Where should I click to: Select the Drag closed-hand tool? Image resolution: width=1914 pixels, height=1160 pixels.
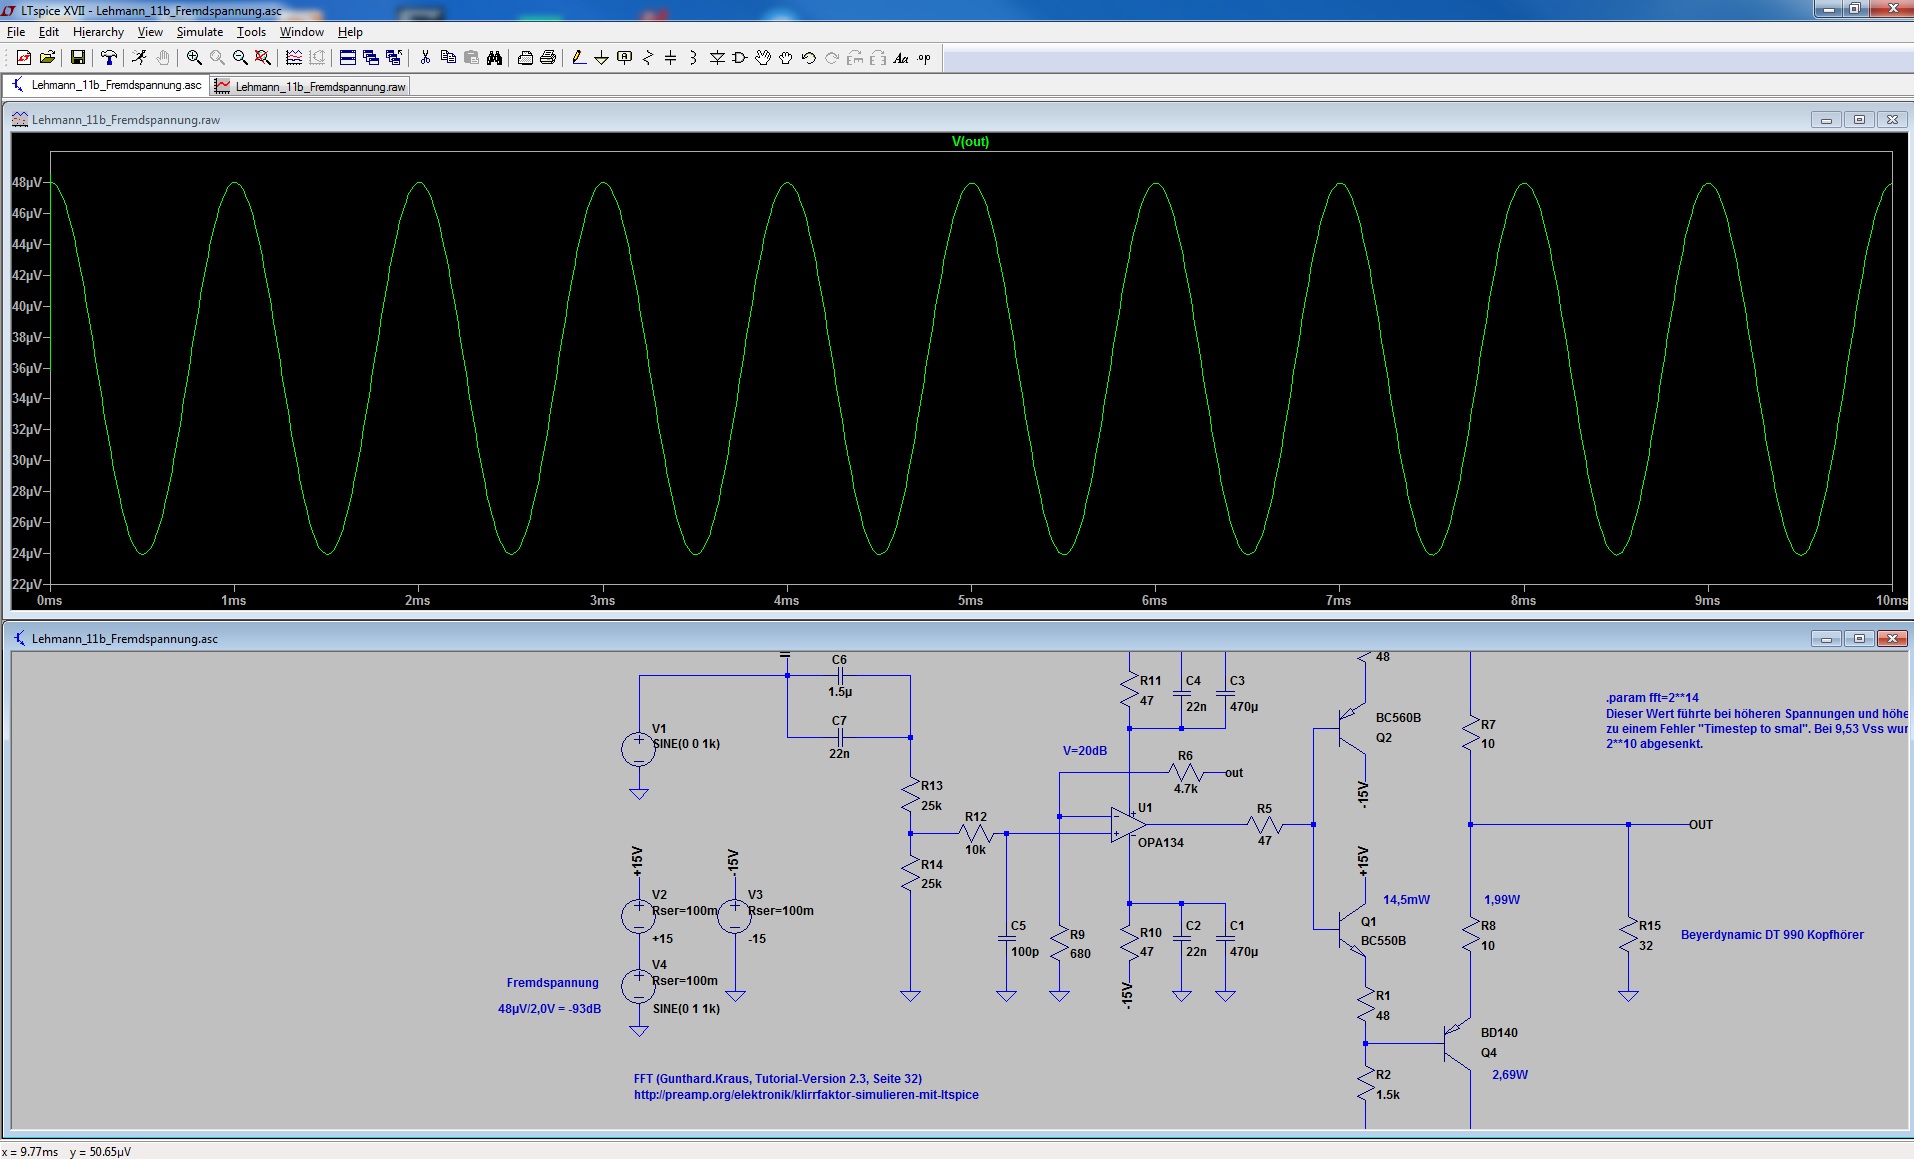[786, 58]
